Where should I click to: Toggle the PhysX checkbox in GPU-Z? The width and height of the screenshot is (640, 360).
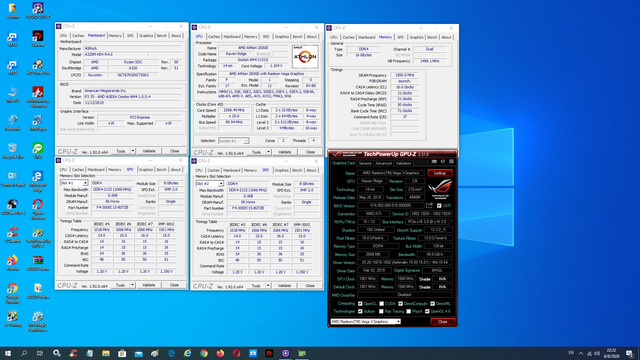408,311
